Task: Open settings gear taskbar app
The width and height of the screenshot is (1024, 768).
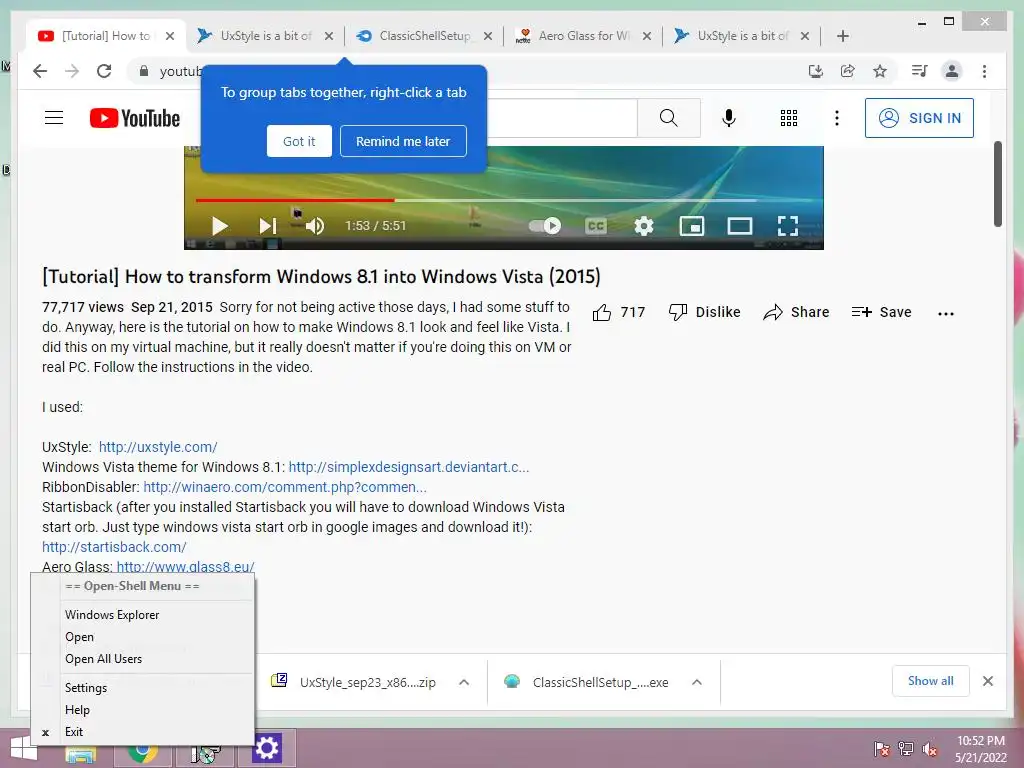Action: pyautogui.click(x=266, y=748)
